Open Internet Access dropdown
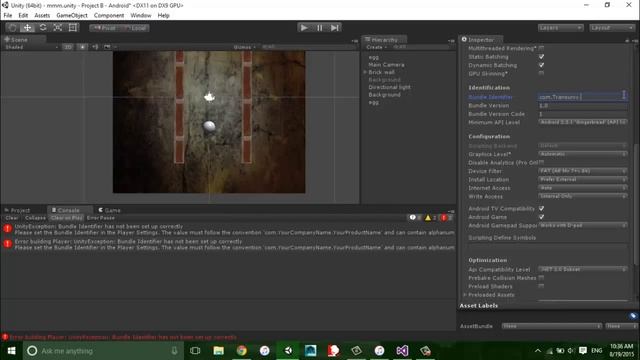The height and width of the screenshot is (360, 640). tap(582, 188)
